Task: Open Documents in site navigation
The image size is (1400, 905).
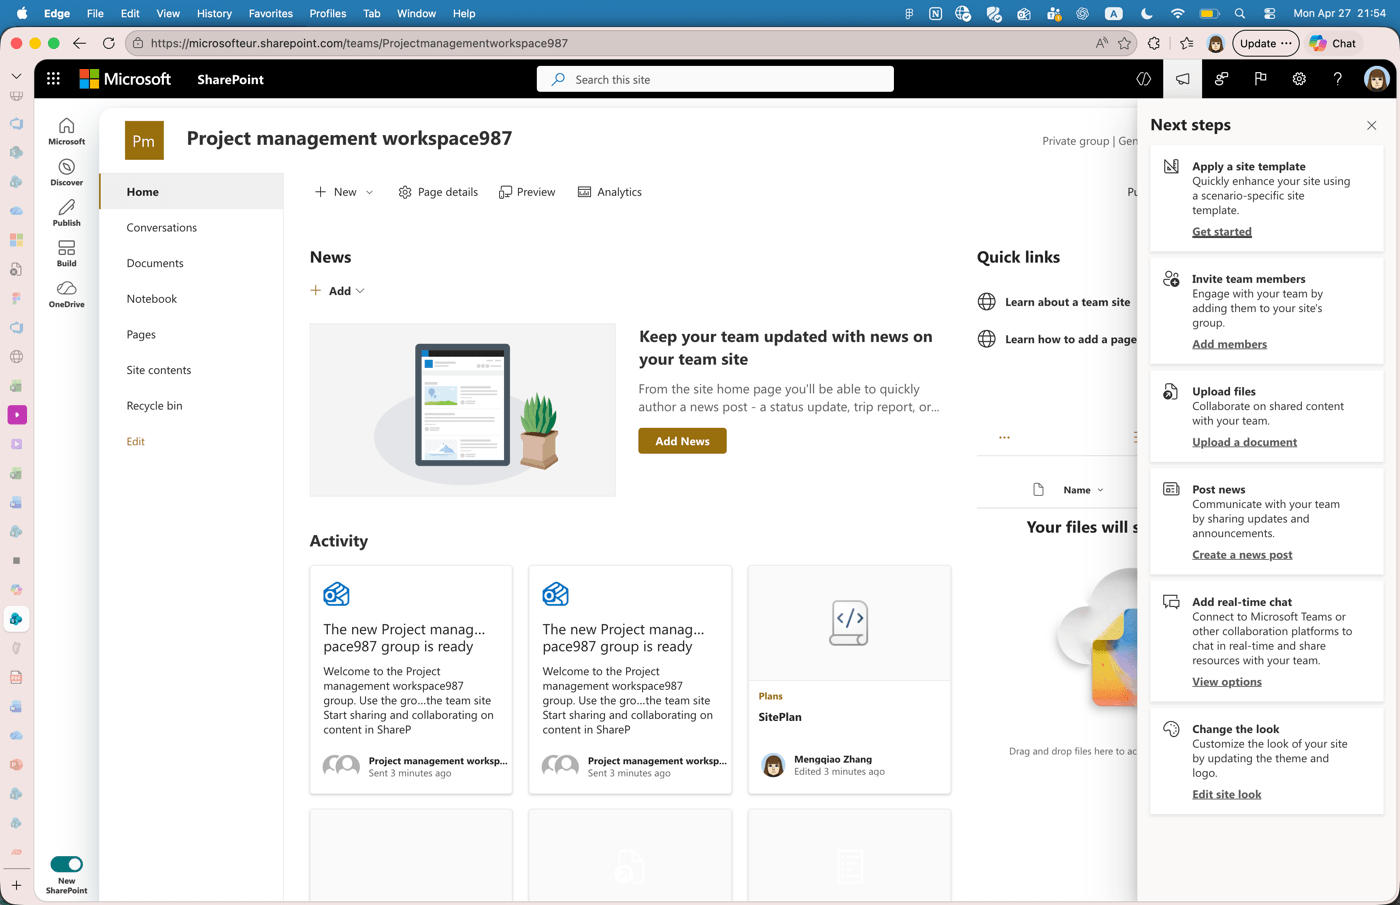Action: 155,263
